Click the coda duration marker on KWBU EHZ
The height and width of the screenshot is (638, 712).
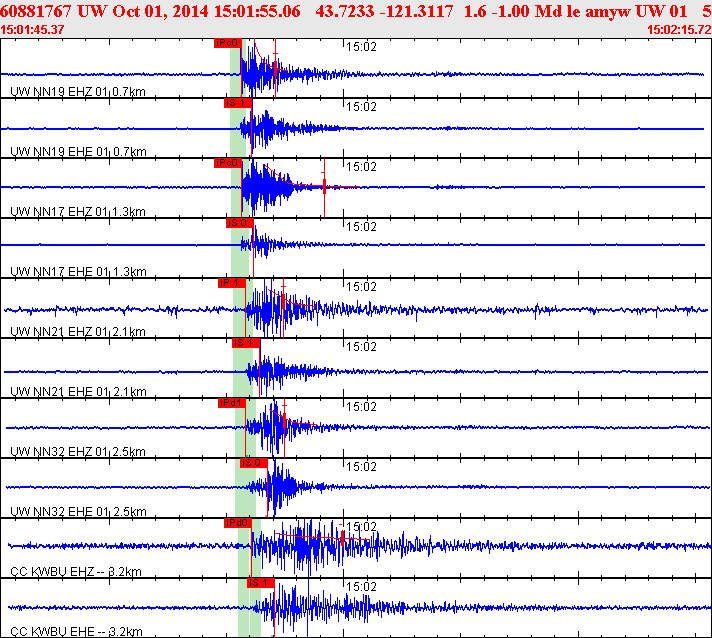(x=342, y=539)
